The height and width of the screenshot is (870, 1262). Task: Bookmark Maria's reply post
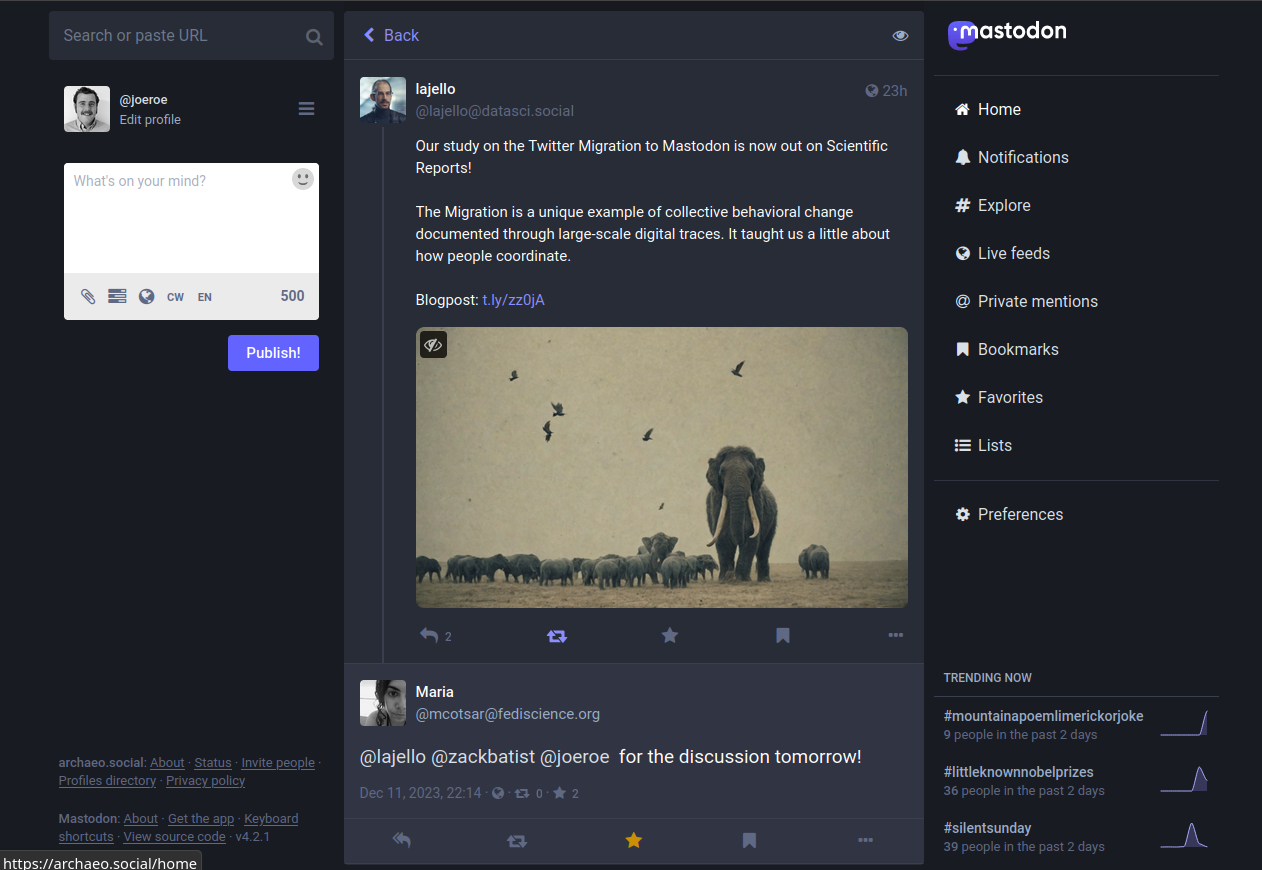(x=749, y=841)
